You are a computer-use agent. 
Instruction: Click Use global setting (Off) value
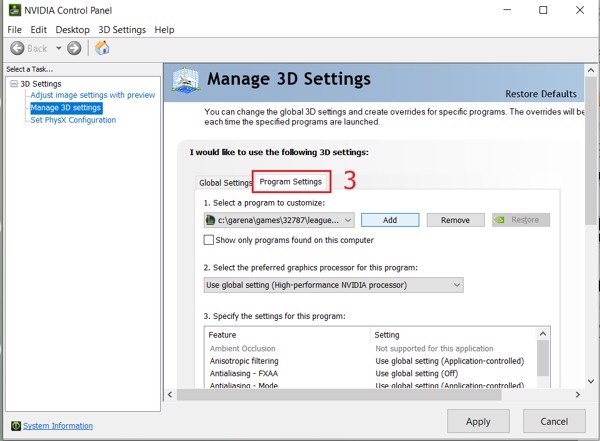point(417,373)
